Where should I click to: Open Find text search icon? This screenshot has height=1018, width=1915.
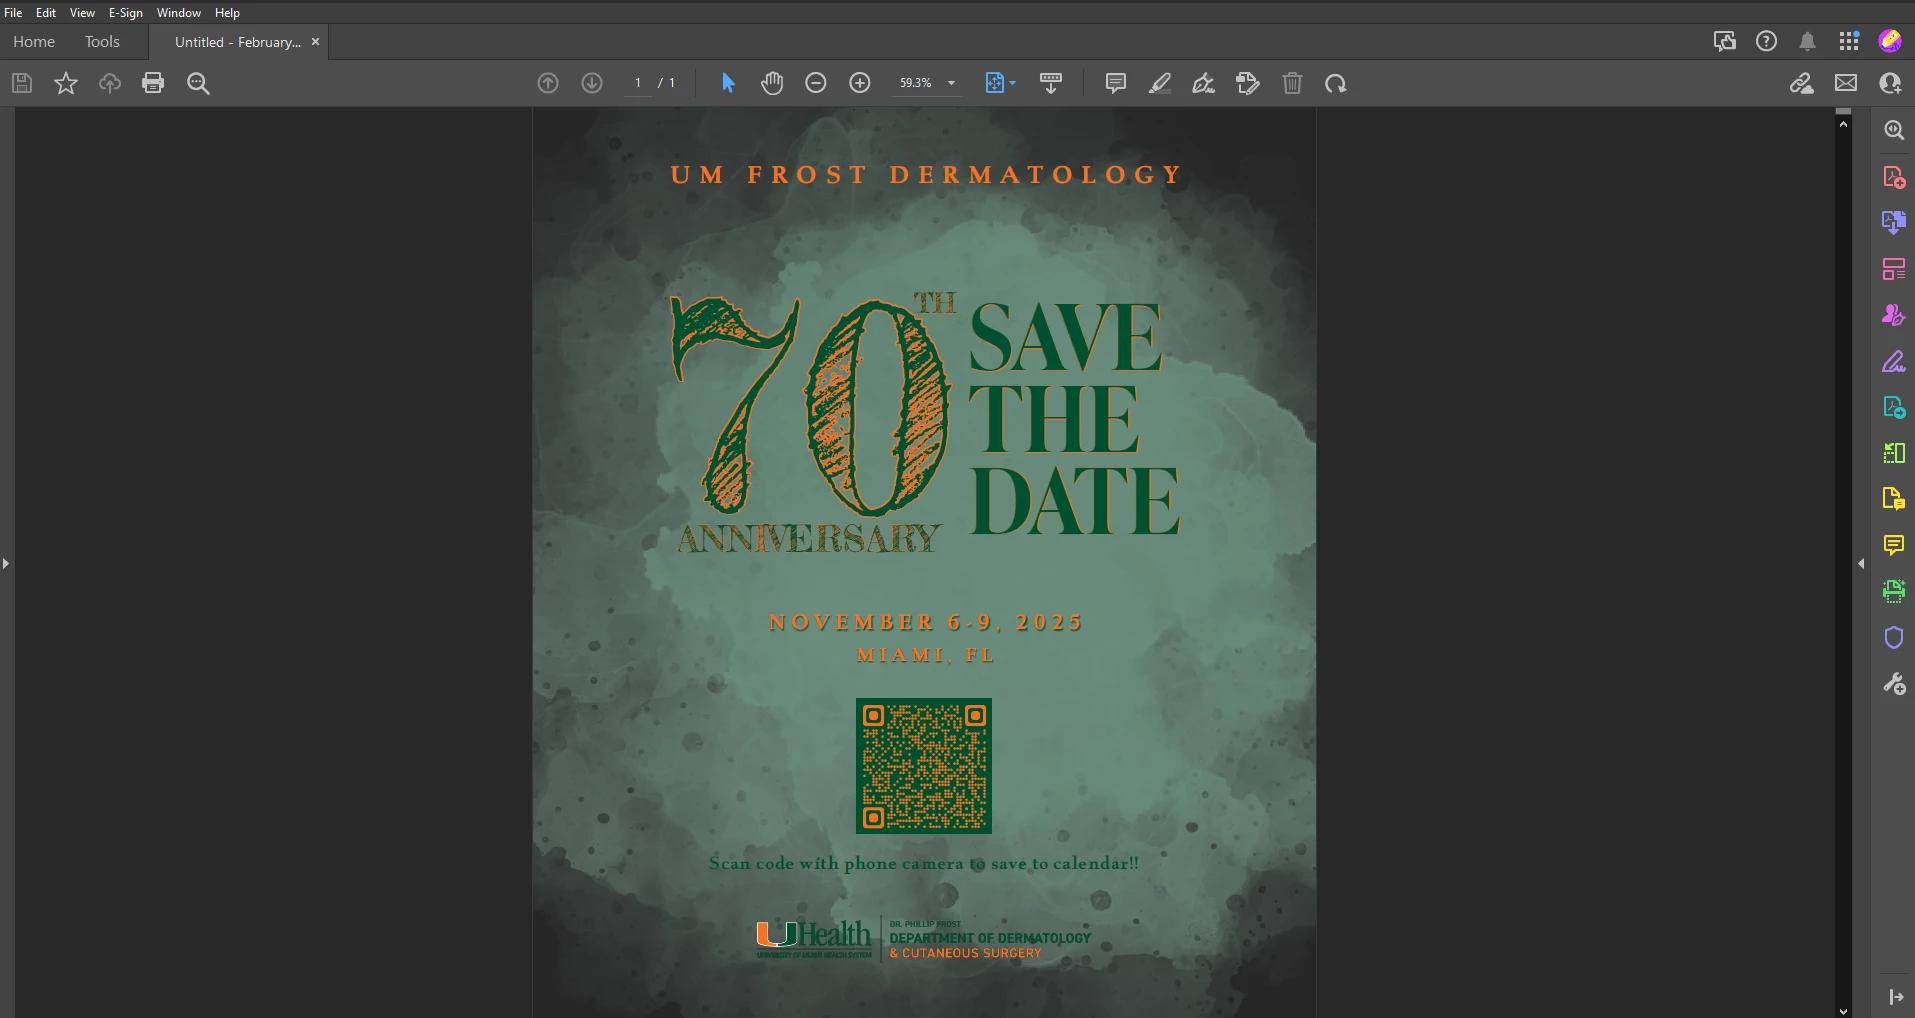[x=198, y=83]
